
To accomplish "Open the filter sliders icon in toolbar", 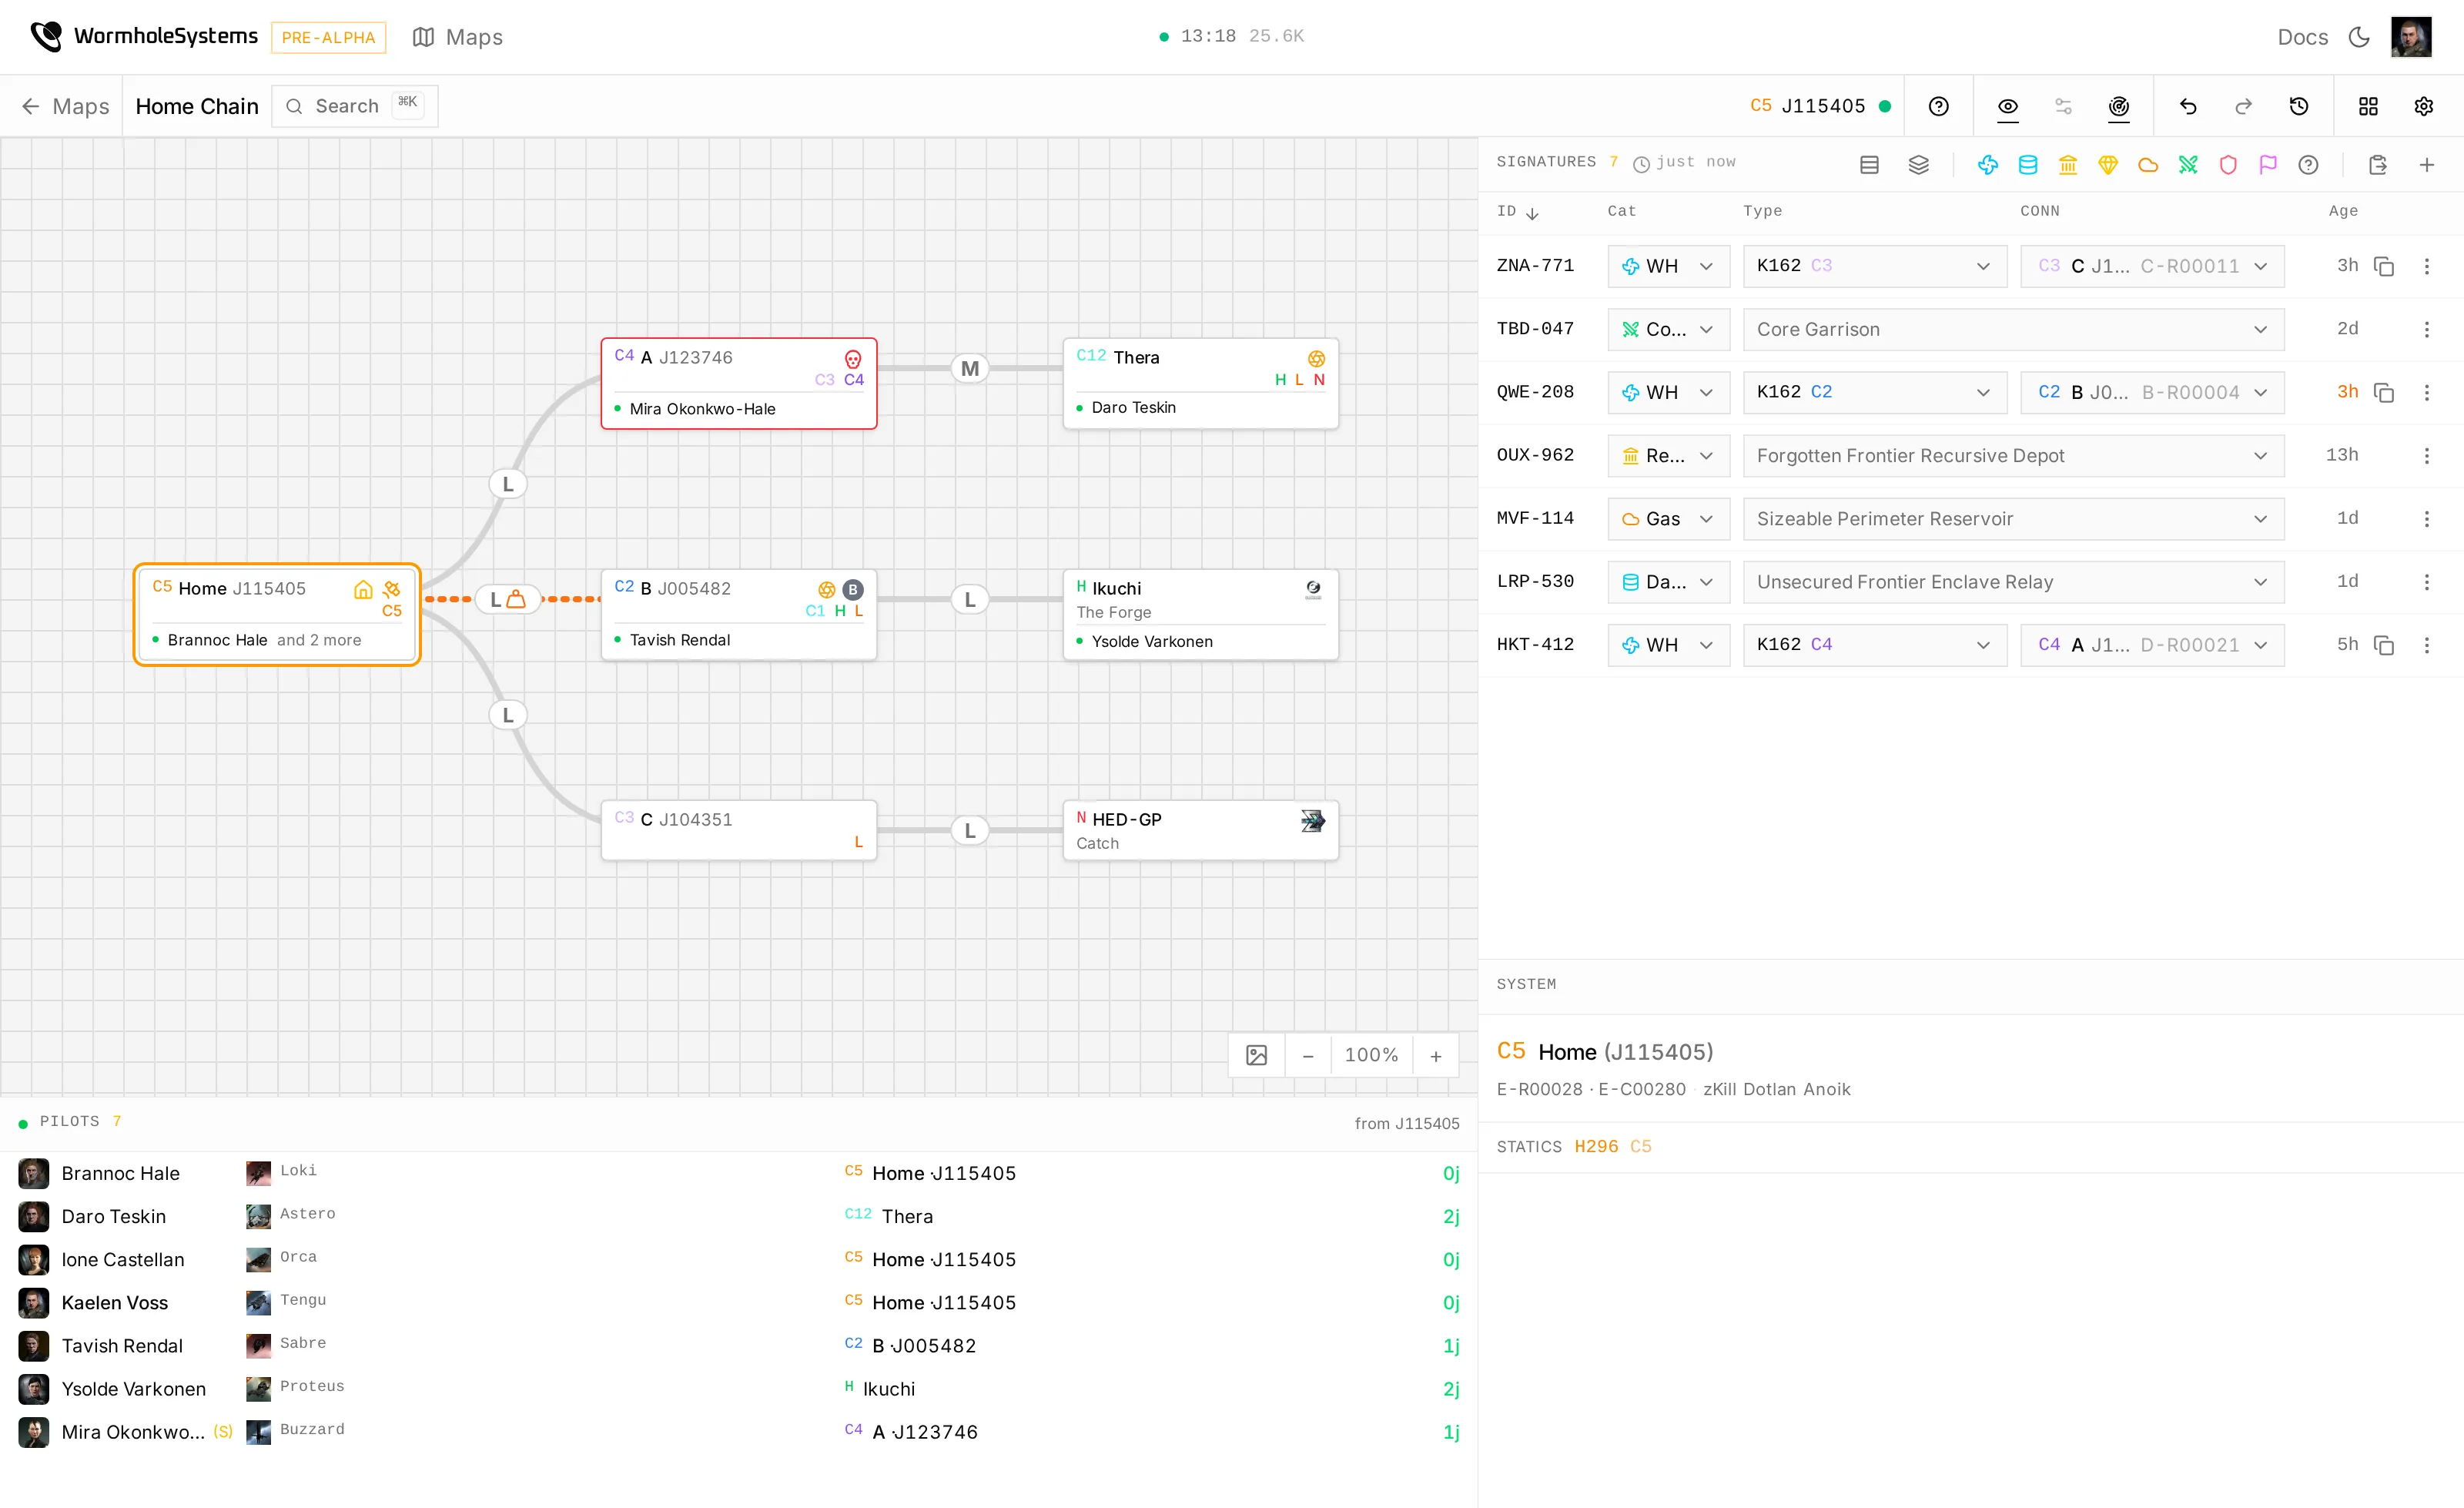I will tap(2062, 106).
